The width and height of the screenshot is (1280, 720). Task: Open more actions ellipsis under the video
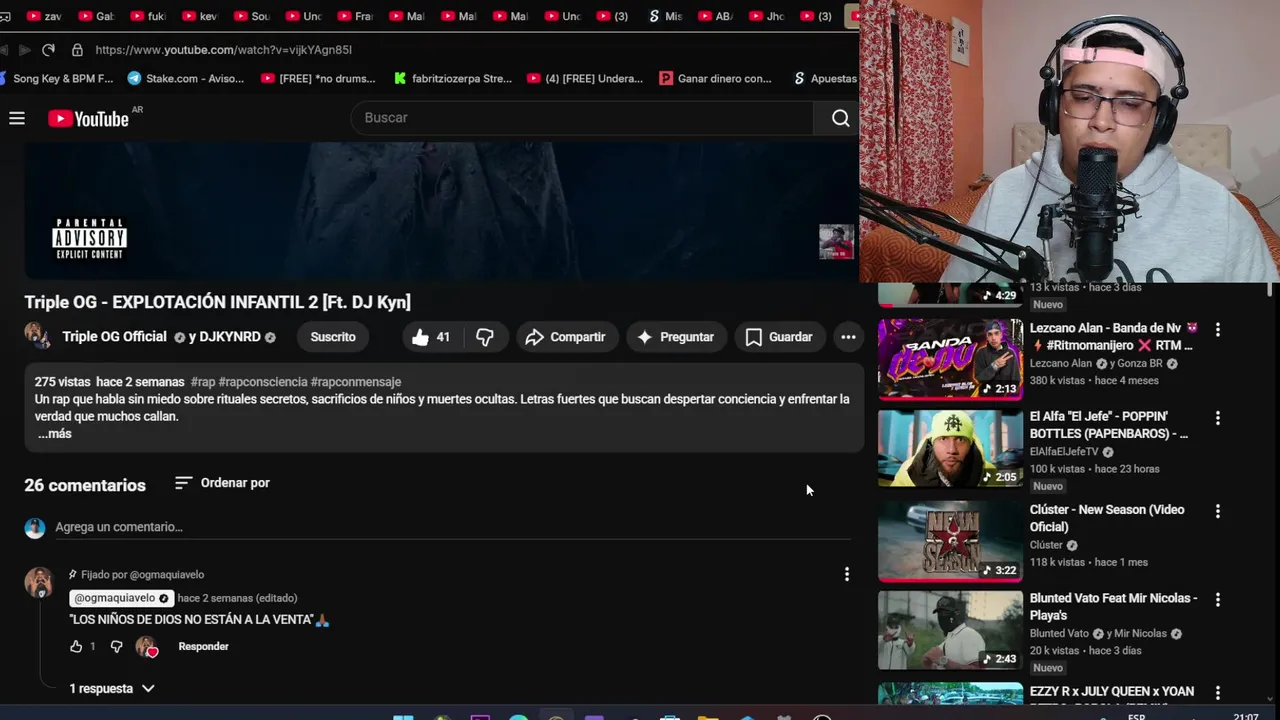(x=848, y=337)
